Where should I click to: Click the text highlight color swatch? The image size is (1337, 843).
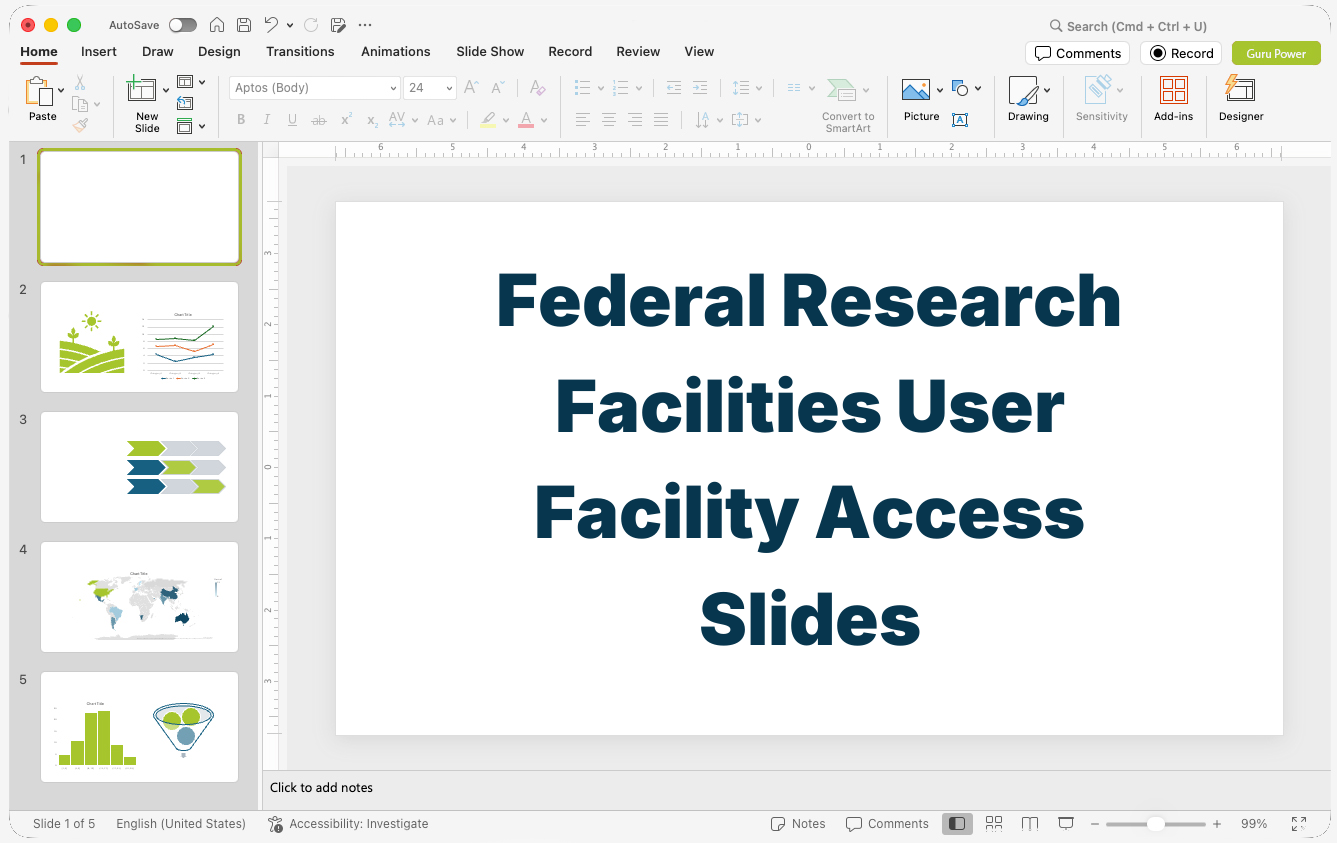488,120
